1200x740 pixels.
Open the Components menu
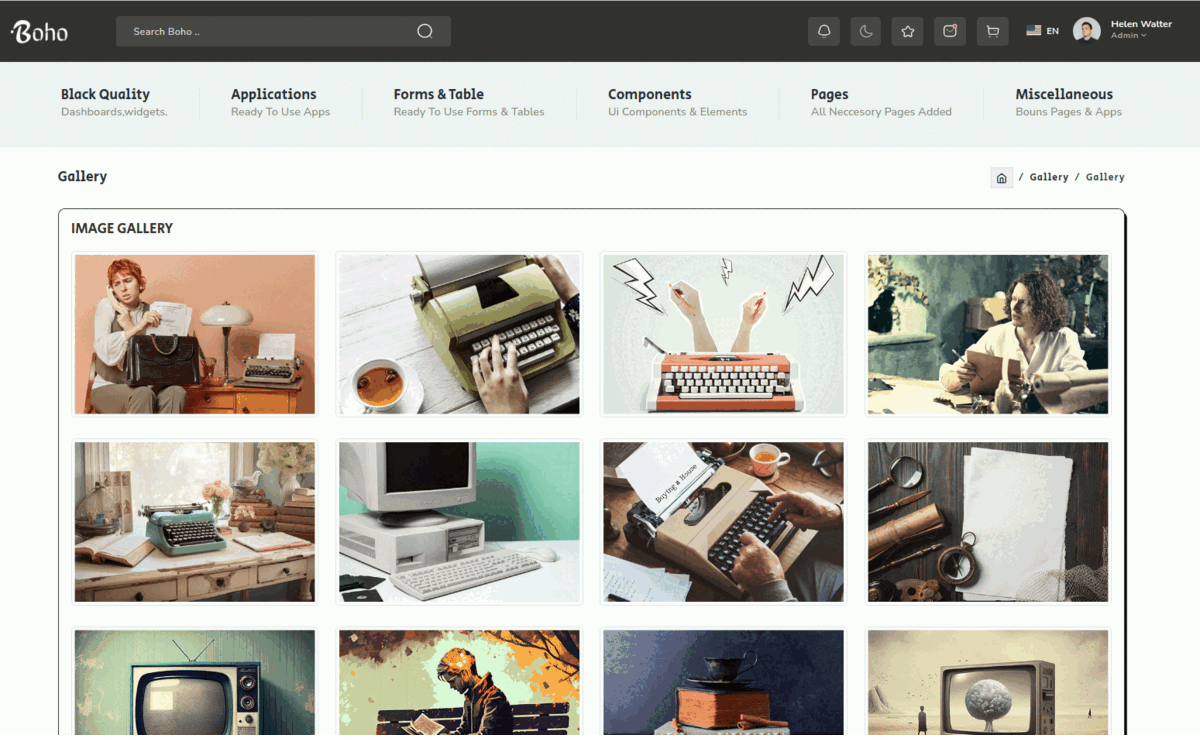pyautogui.click(x=649, y=94)
